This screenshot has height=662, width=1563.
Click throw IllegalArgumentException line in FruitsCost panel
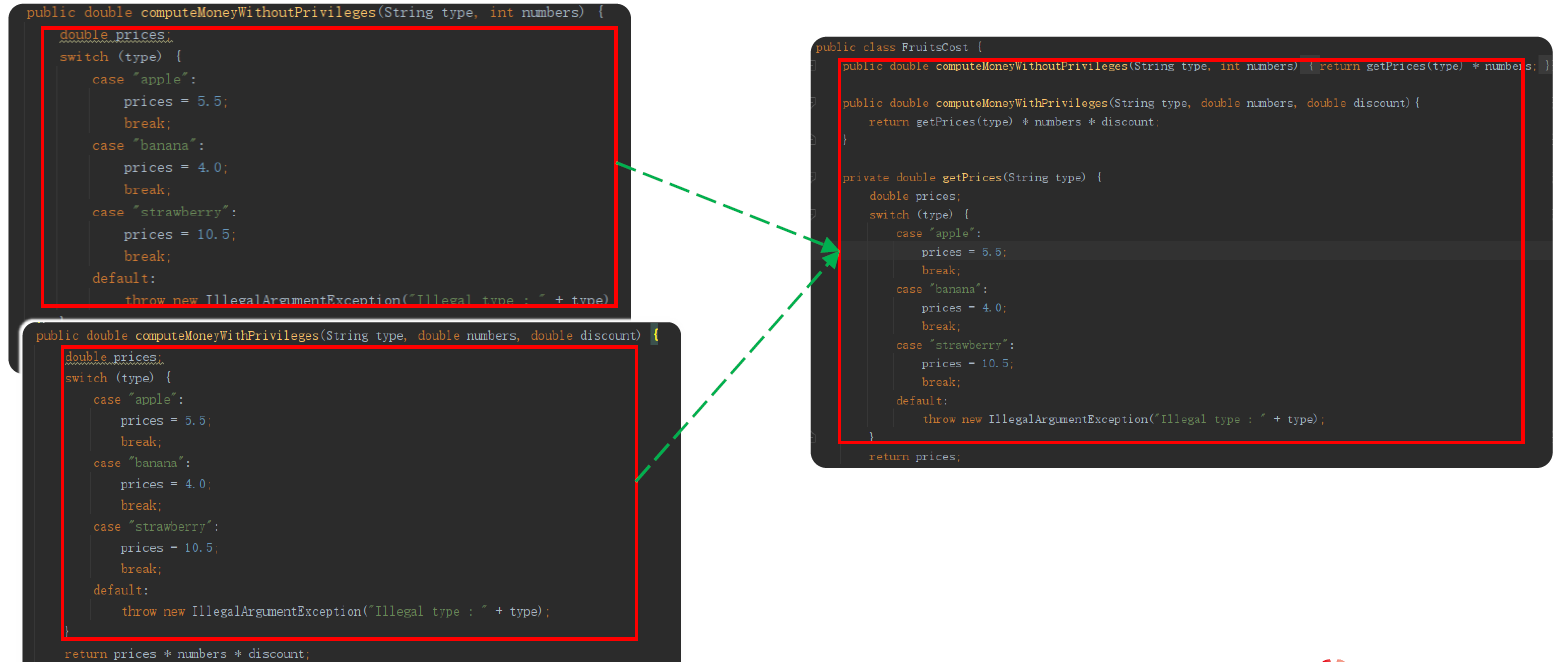[x=1124, y=419]
